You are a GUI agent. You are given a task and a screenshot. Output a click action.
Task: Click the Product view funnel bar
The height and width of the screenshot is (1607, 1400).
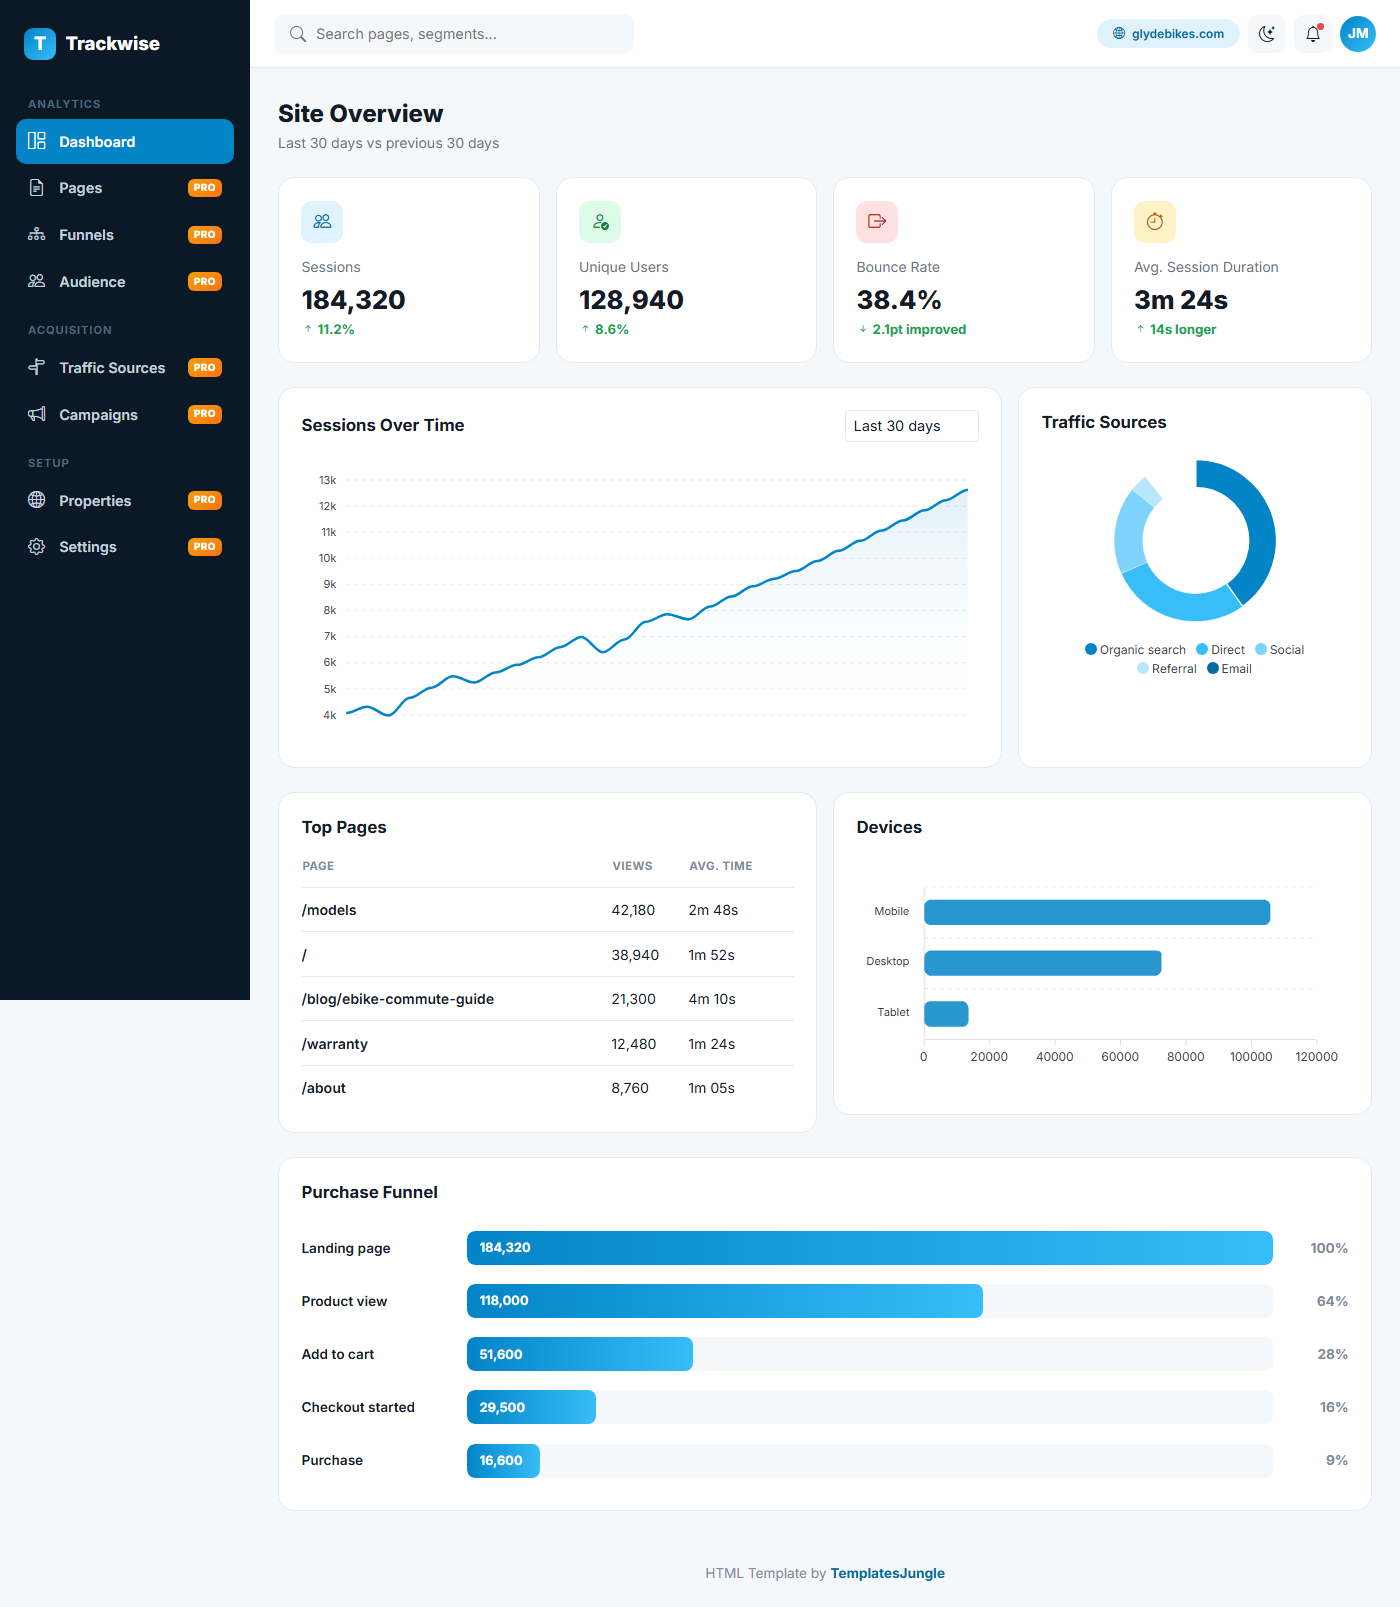[x=725, y=1301]
